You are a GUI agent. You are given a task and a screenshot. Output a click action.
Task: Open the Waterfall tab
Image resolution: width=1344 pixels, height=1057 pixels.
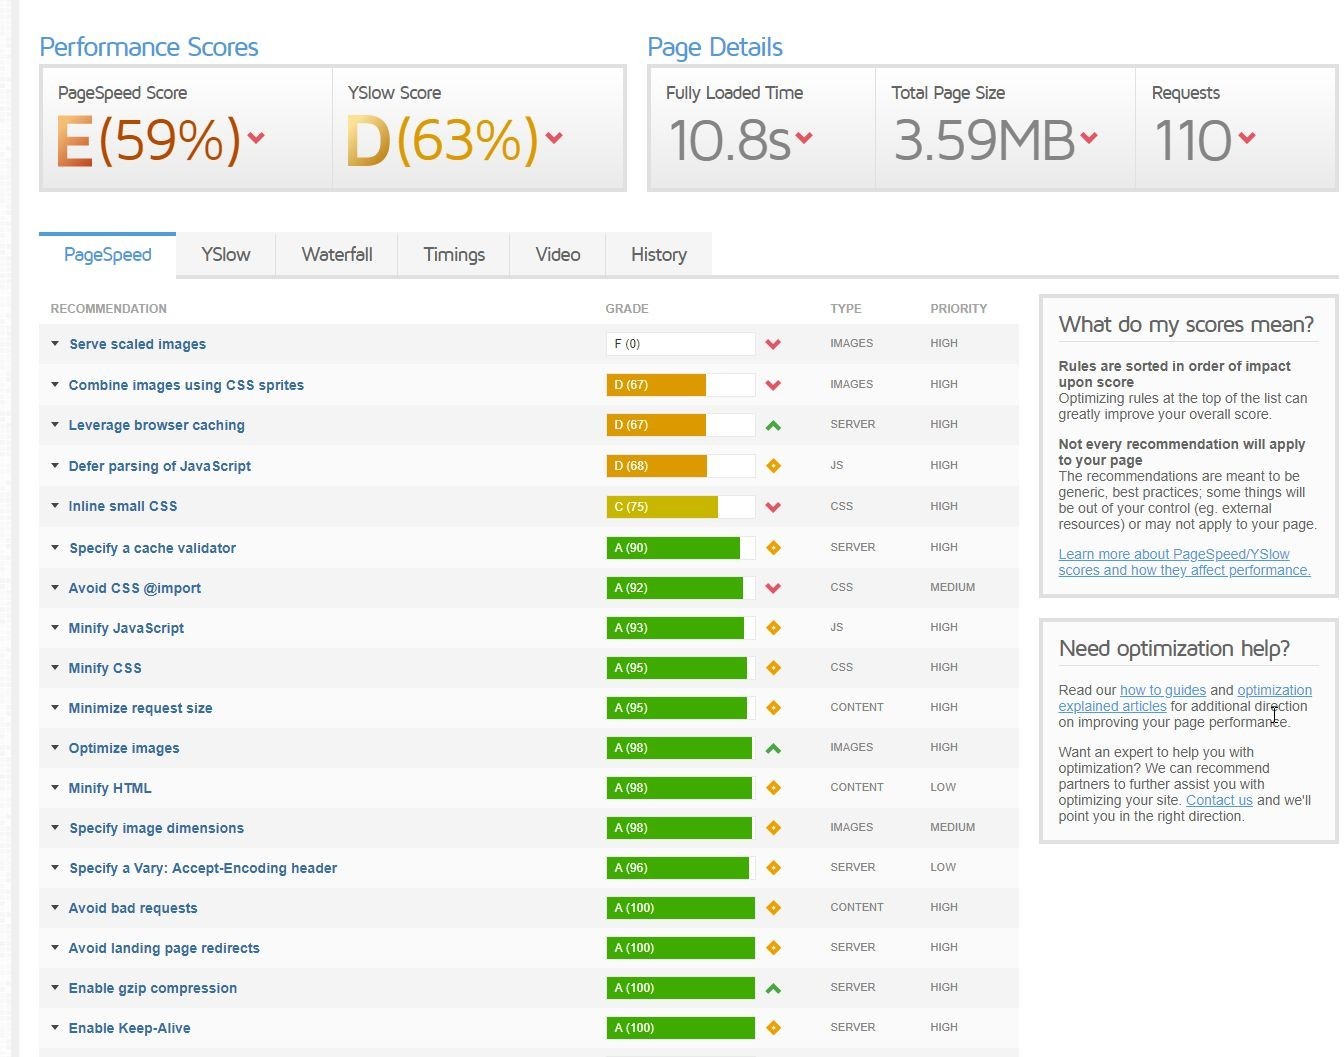(x=337, y=255)
